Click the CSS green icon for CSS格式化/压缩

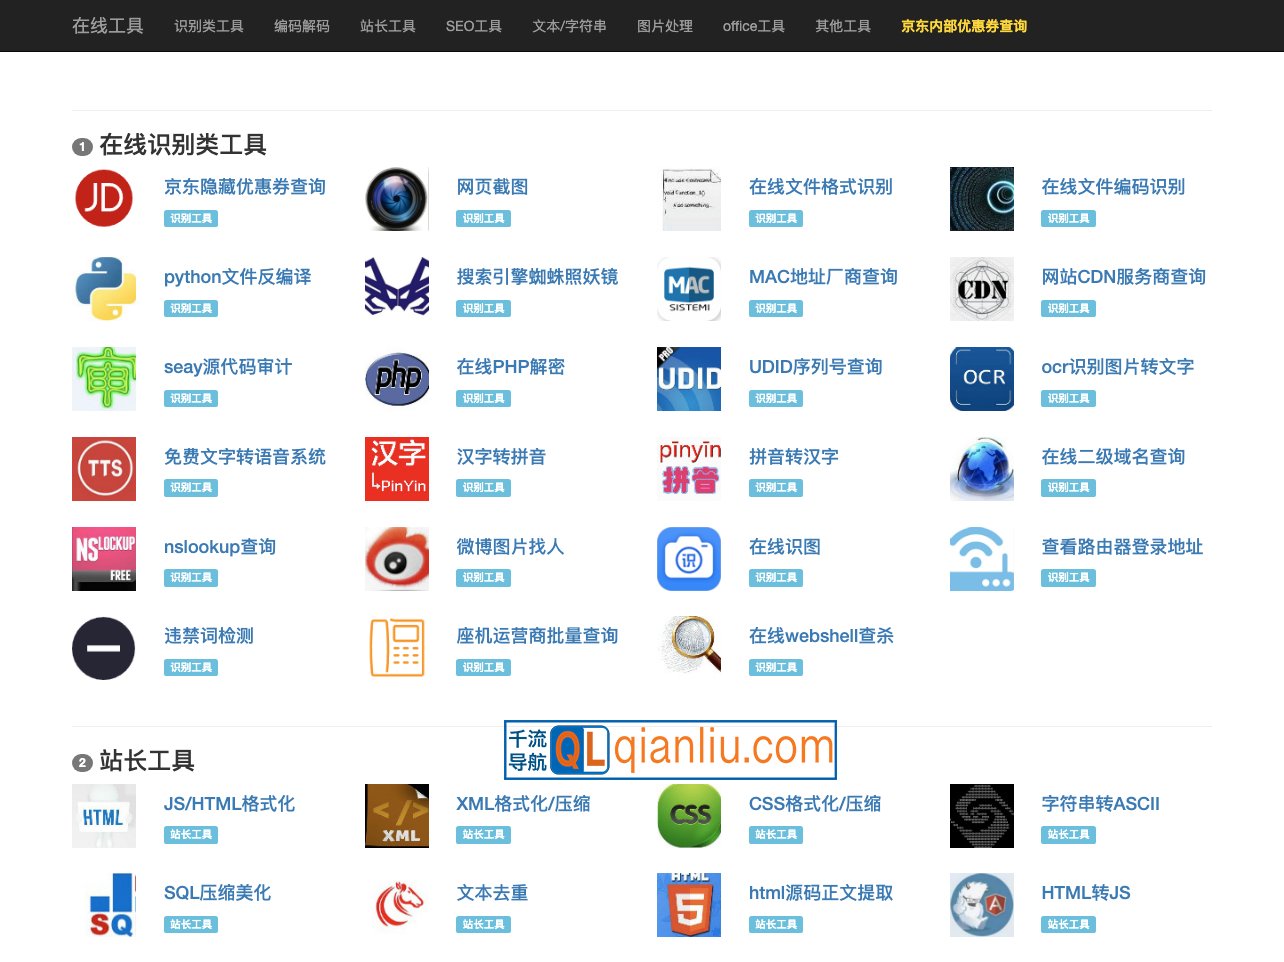coord(688,815)
